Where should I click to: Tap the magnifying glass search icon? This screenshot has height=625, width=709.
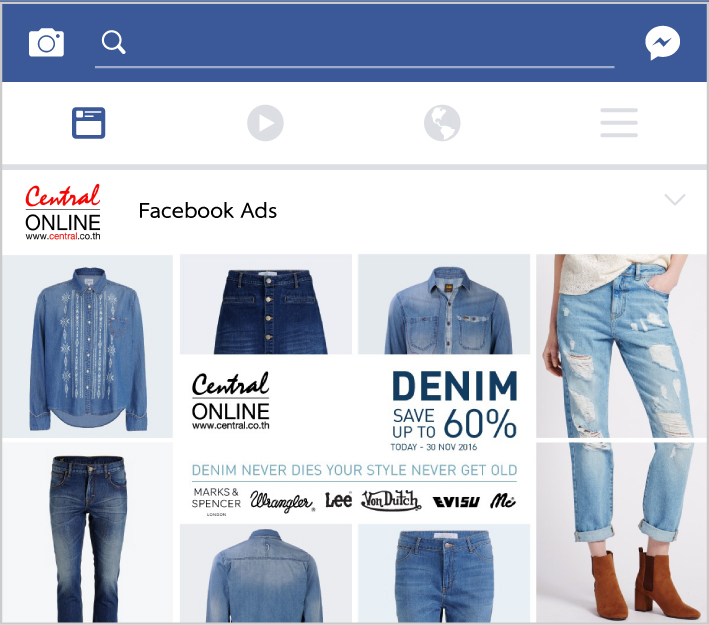point(113,43)
